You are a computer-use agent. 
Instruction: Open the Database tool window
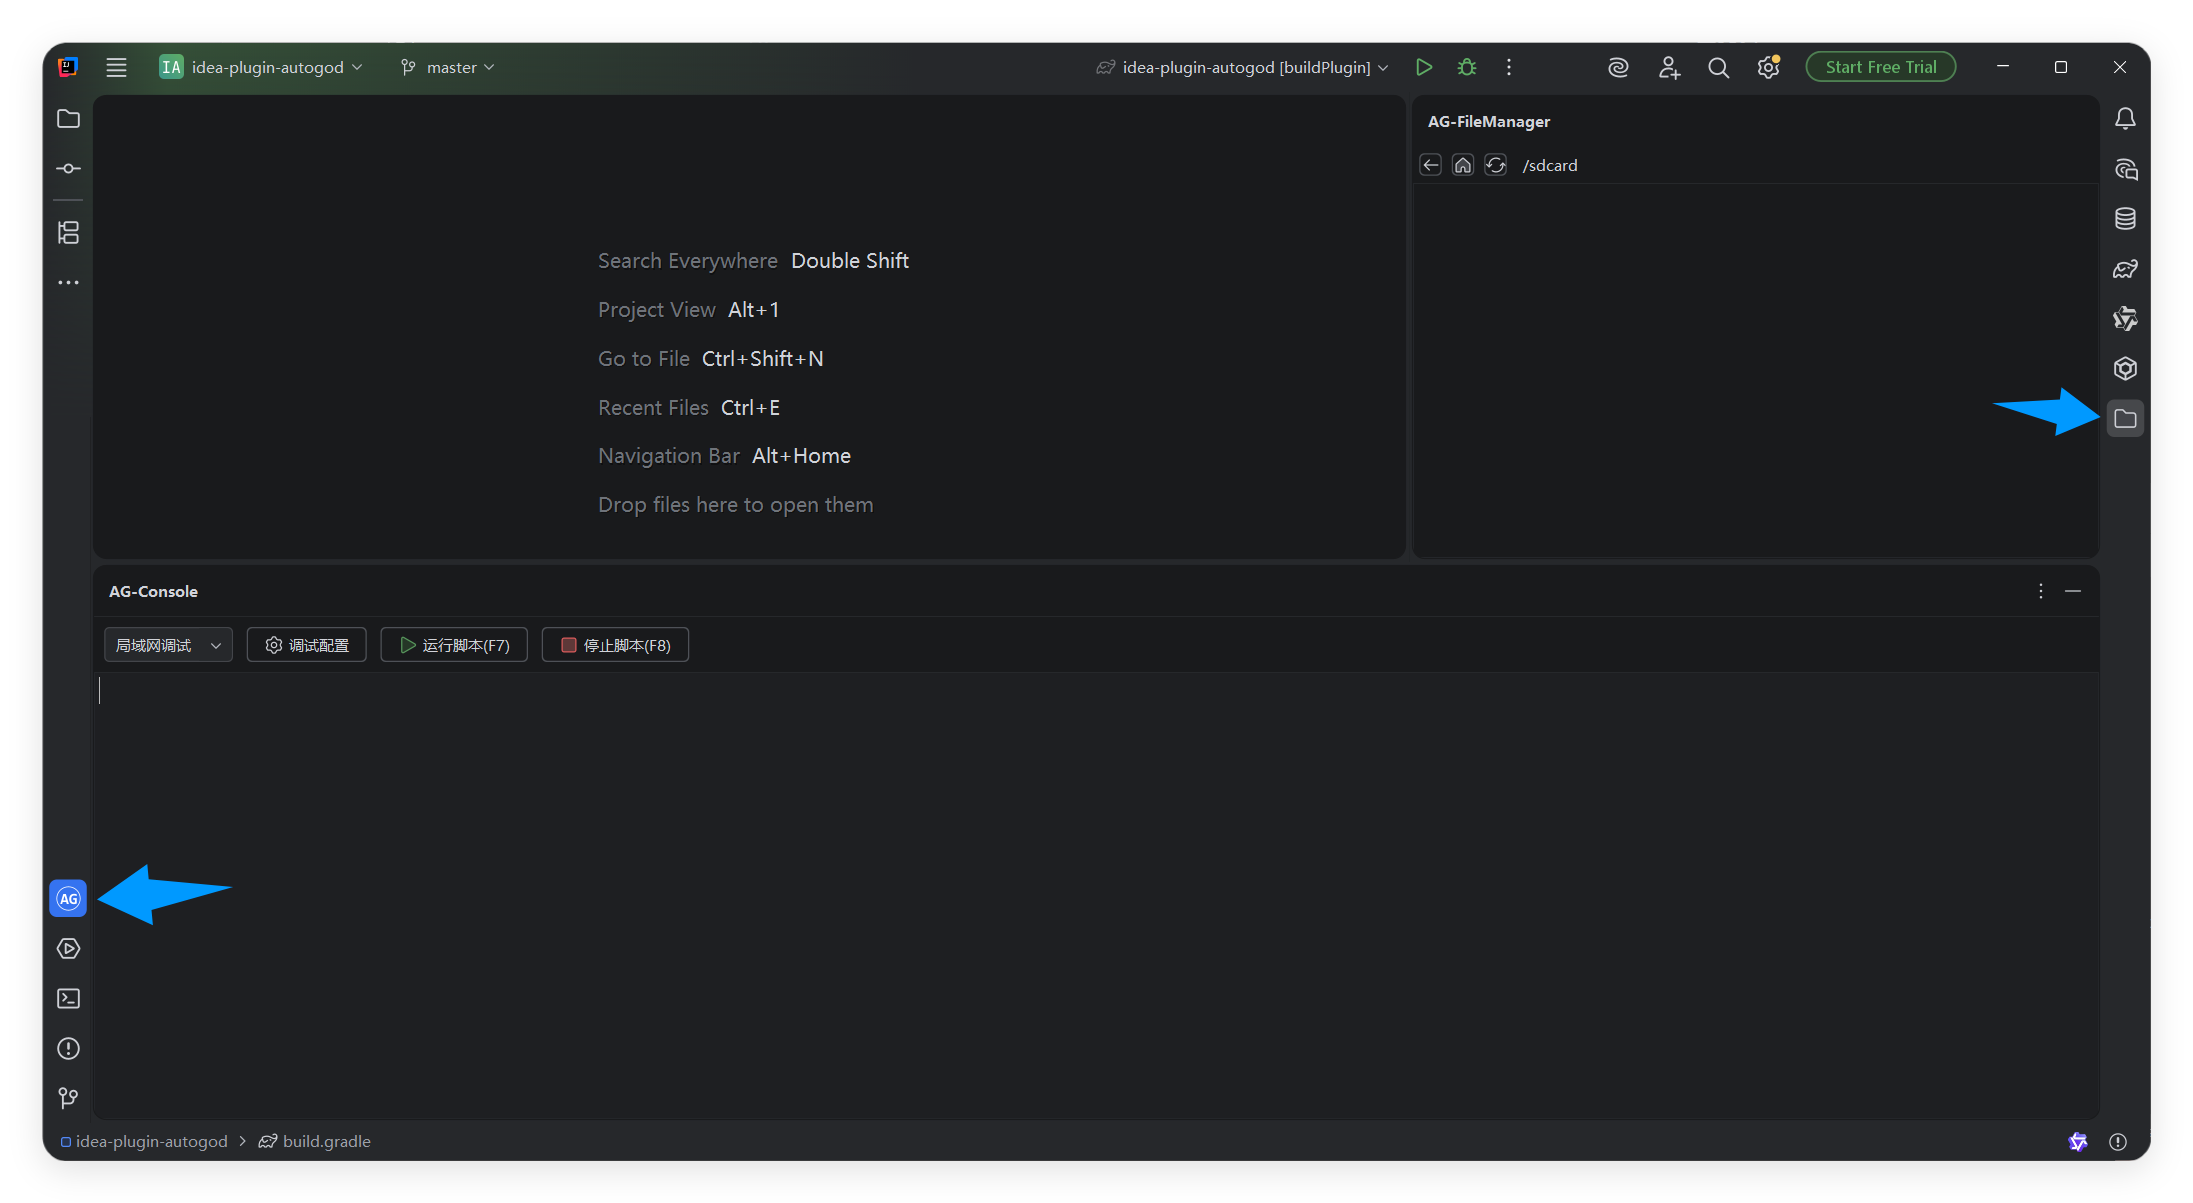[x=2125, y=219]
